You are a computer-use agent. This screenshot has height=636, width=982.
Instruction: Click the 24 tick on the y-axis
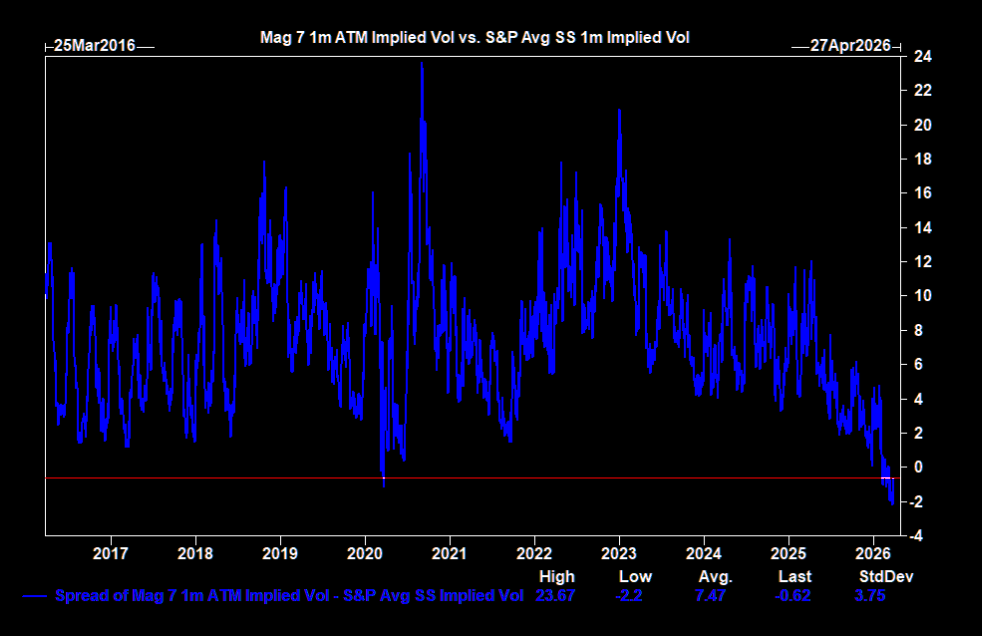click(x=922, y=56)
